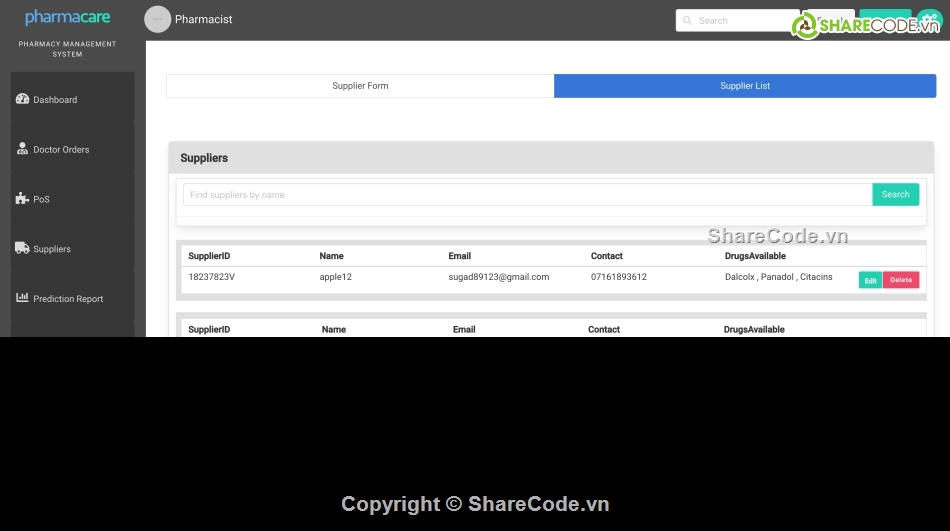
Task: Focus the 'Find suppliers by name' field
Action: pos(527,195)
